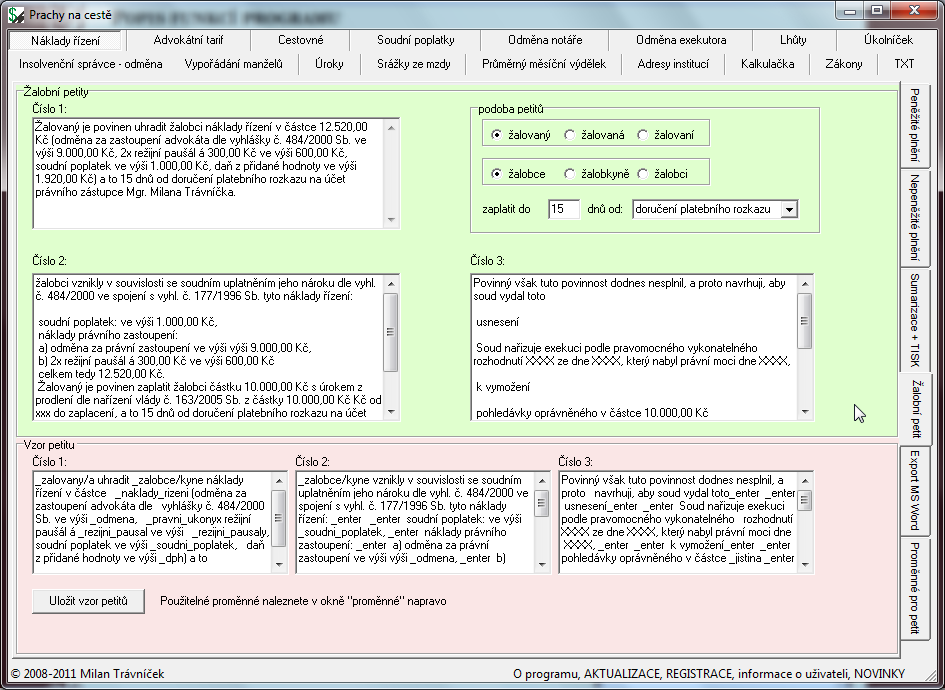The width and height of the screenshot is (945, 690).
Task: Open the Export MS Word side tab
Action: 914,490
